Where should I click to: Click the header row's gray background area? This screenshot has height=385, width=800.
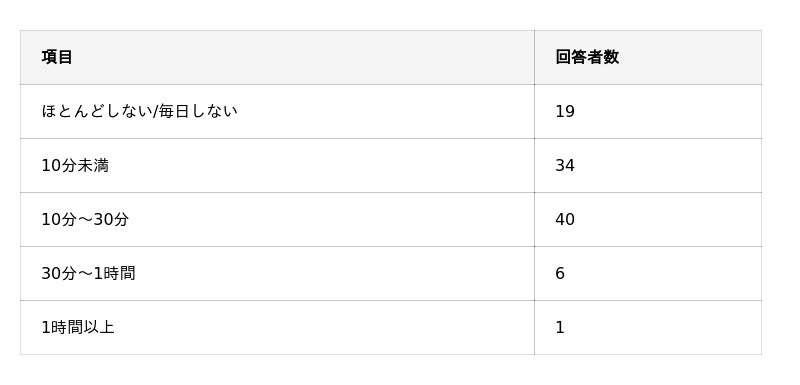click(306, 57)
